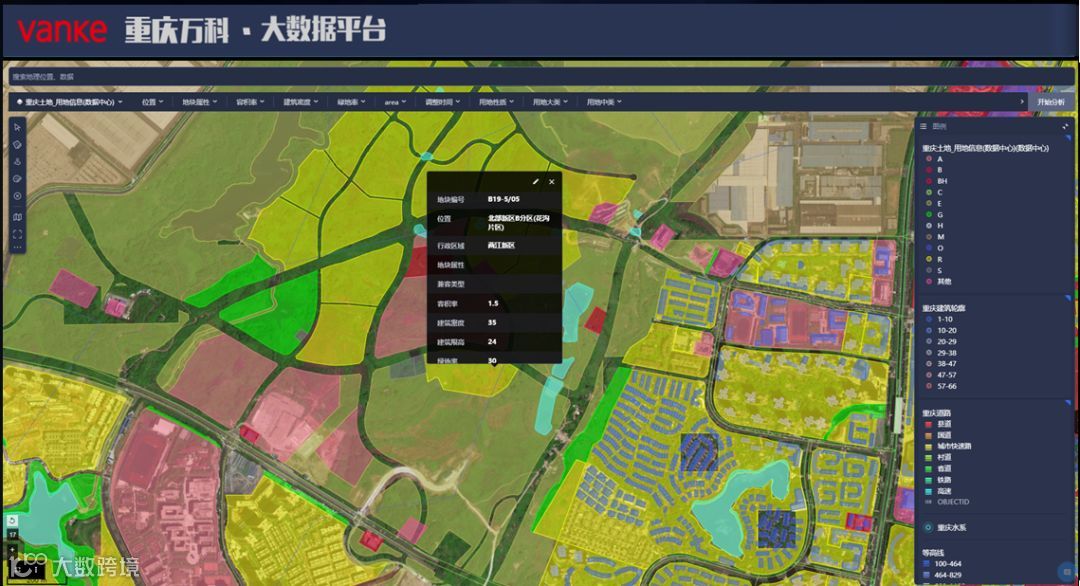Click the 重庆水系 layer circle icon
Screen dimensions: 1080x586
pos(928,527)
